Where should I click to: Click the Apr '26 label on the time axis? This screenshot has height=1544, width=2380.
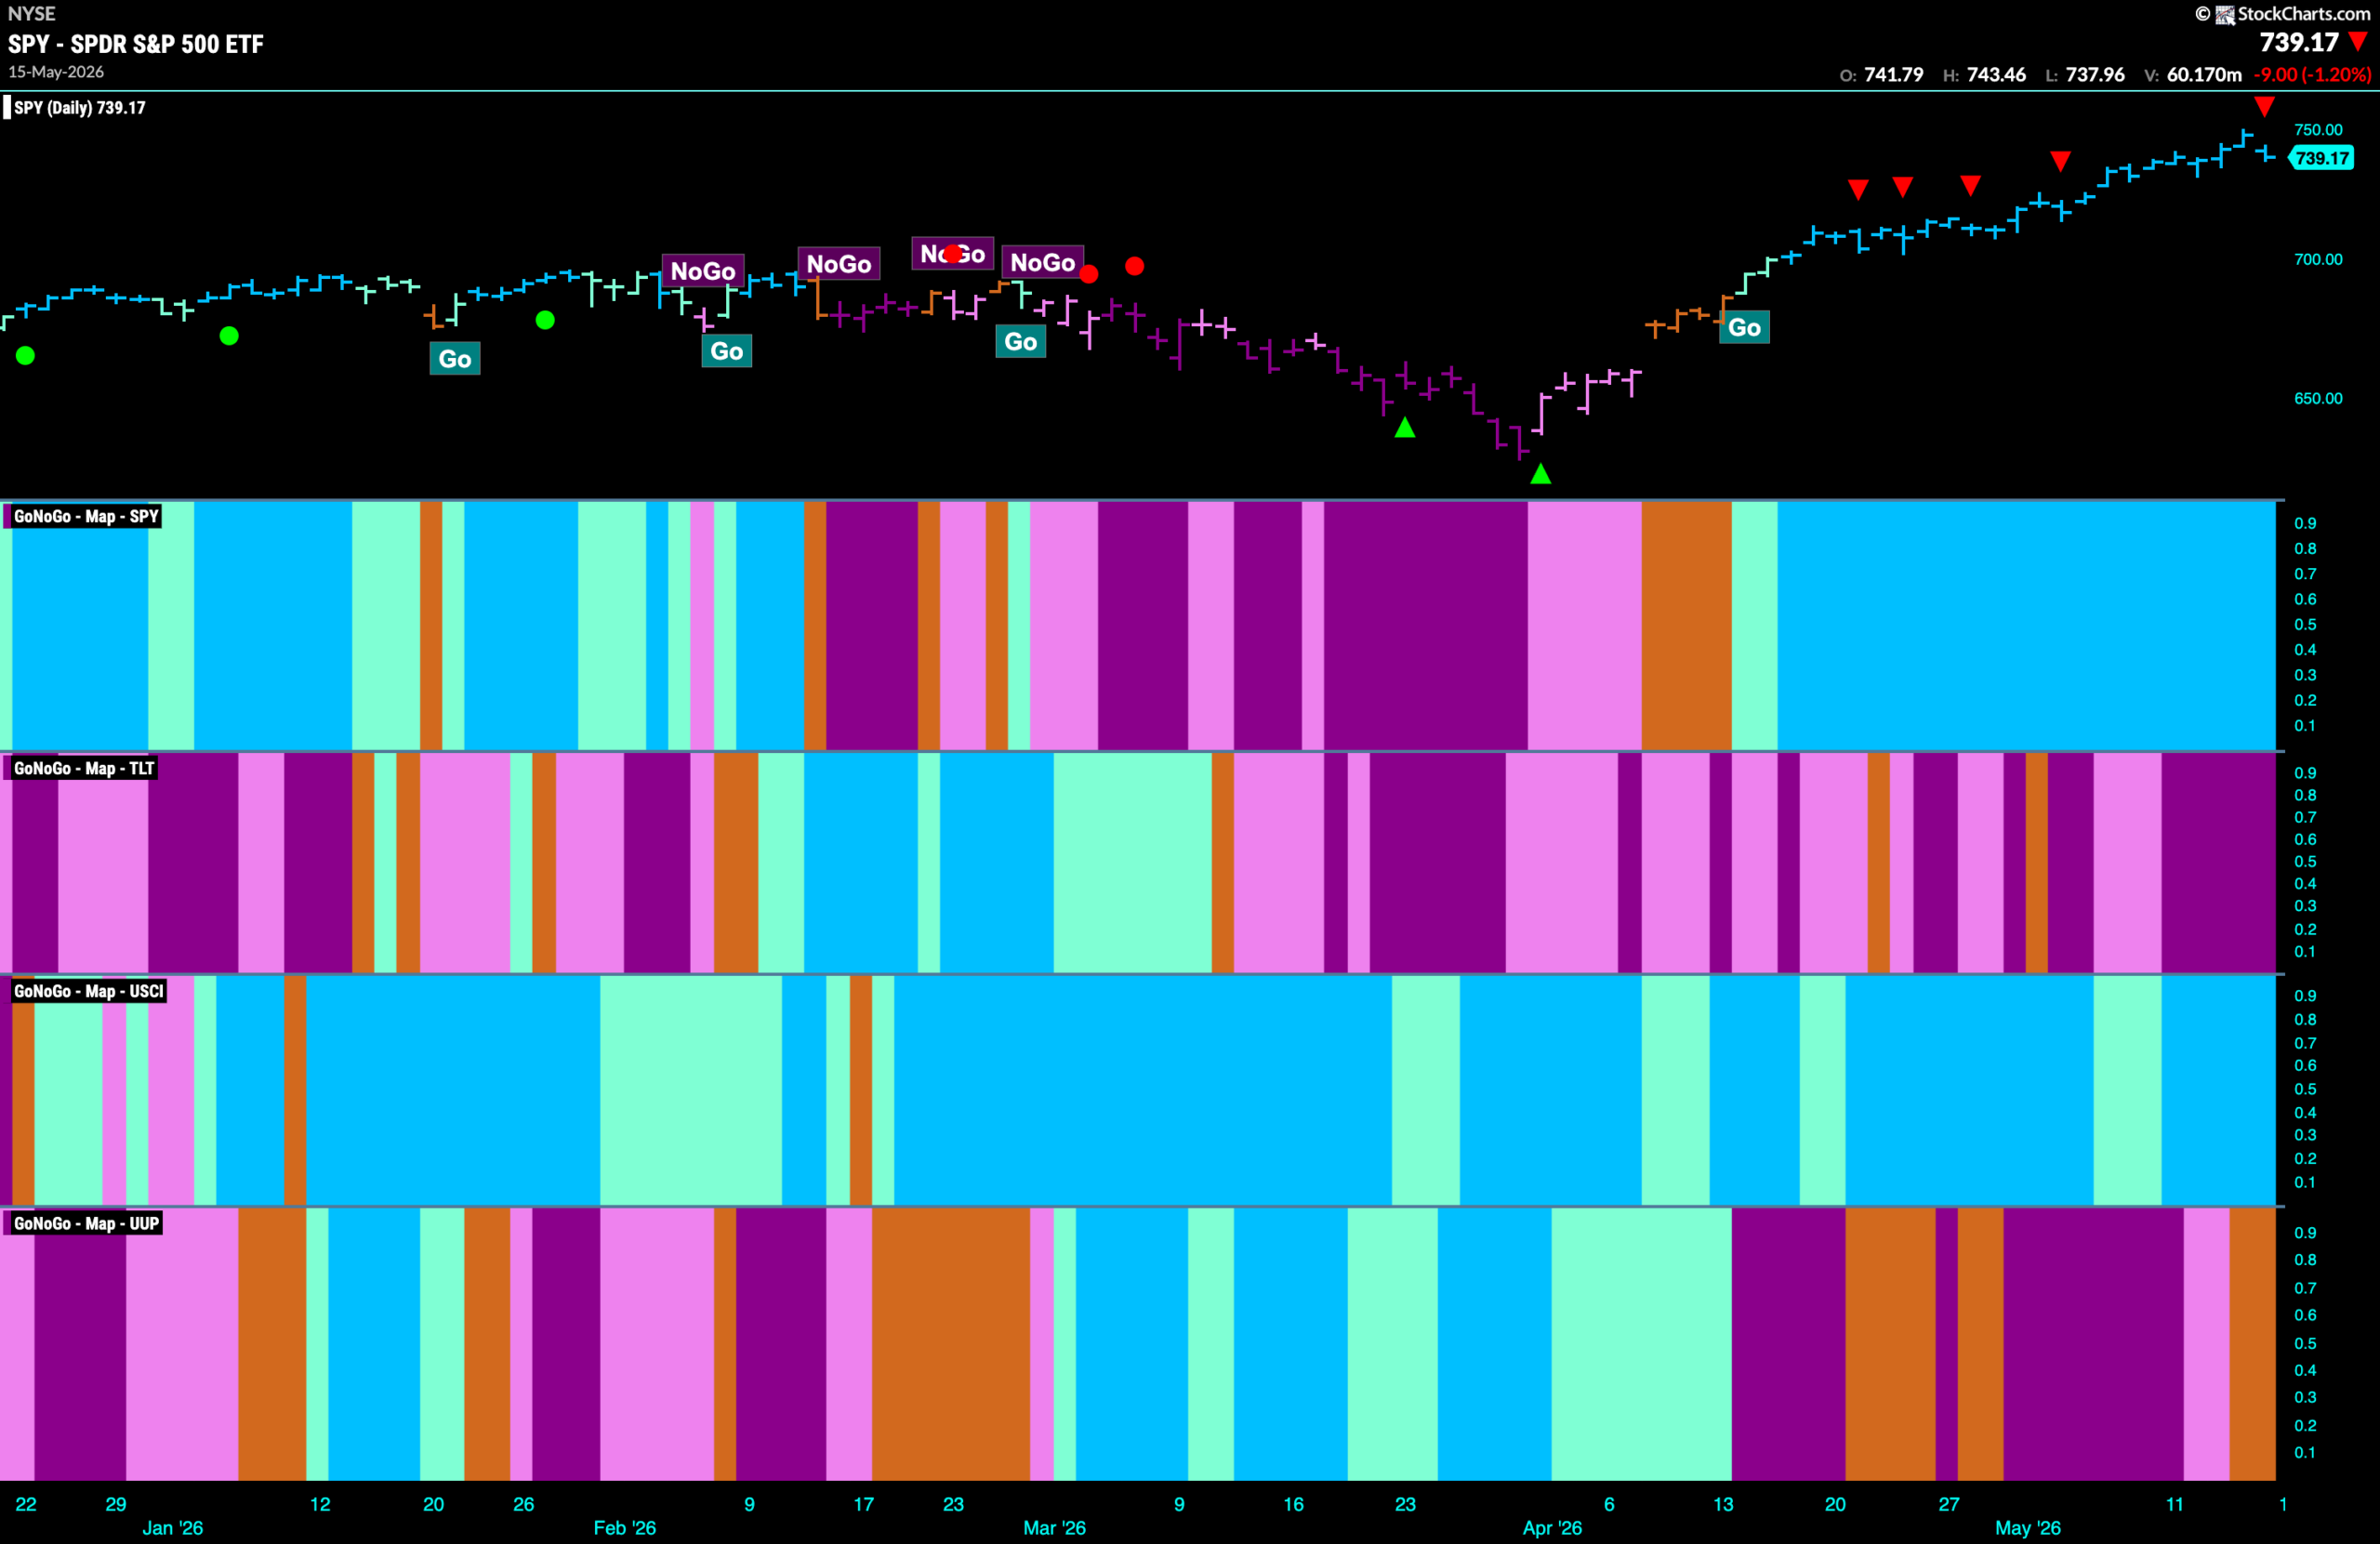coord(1552,1528)
